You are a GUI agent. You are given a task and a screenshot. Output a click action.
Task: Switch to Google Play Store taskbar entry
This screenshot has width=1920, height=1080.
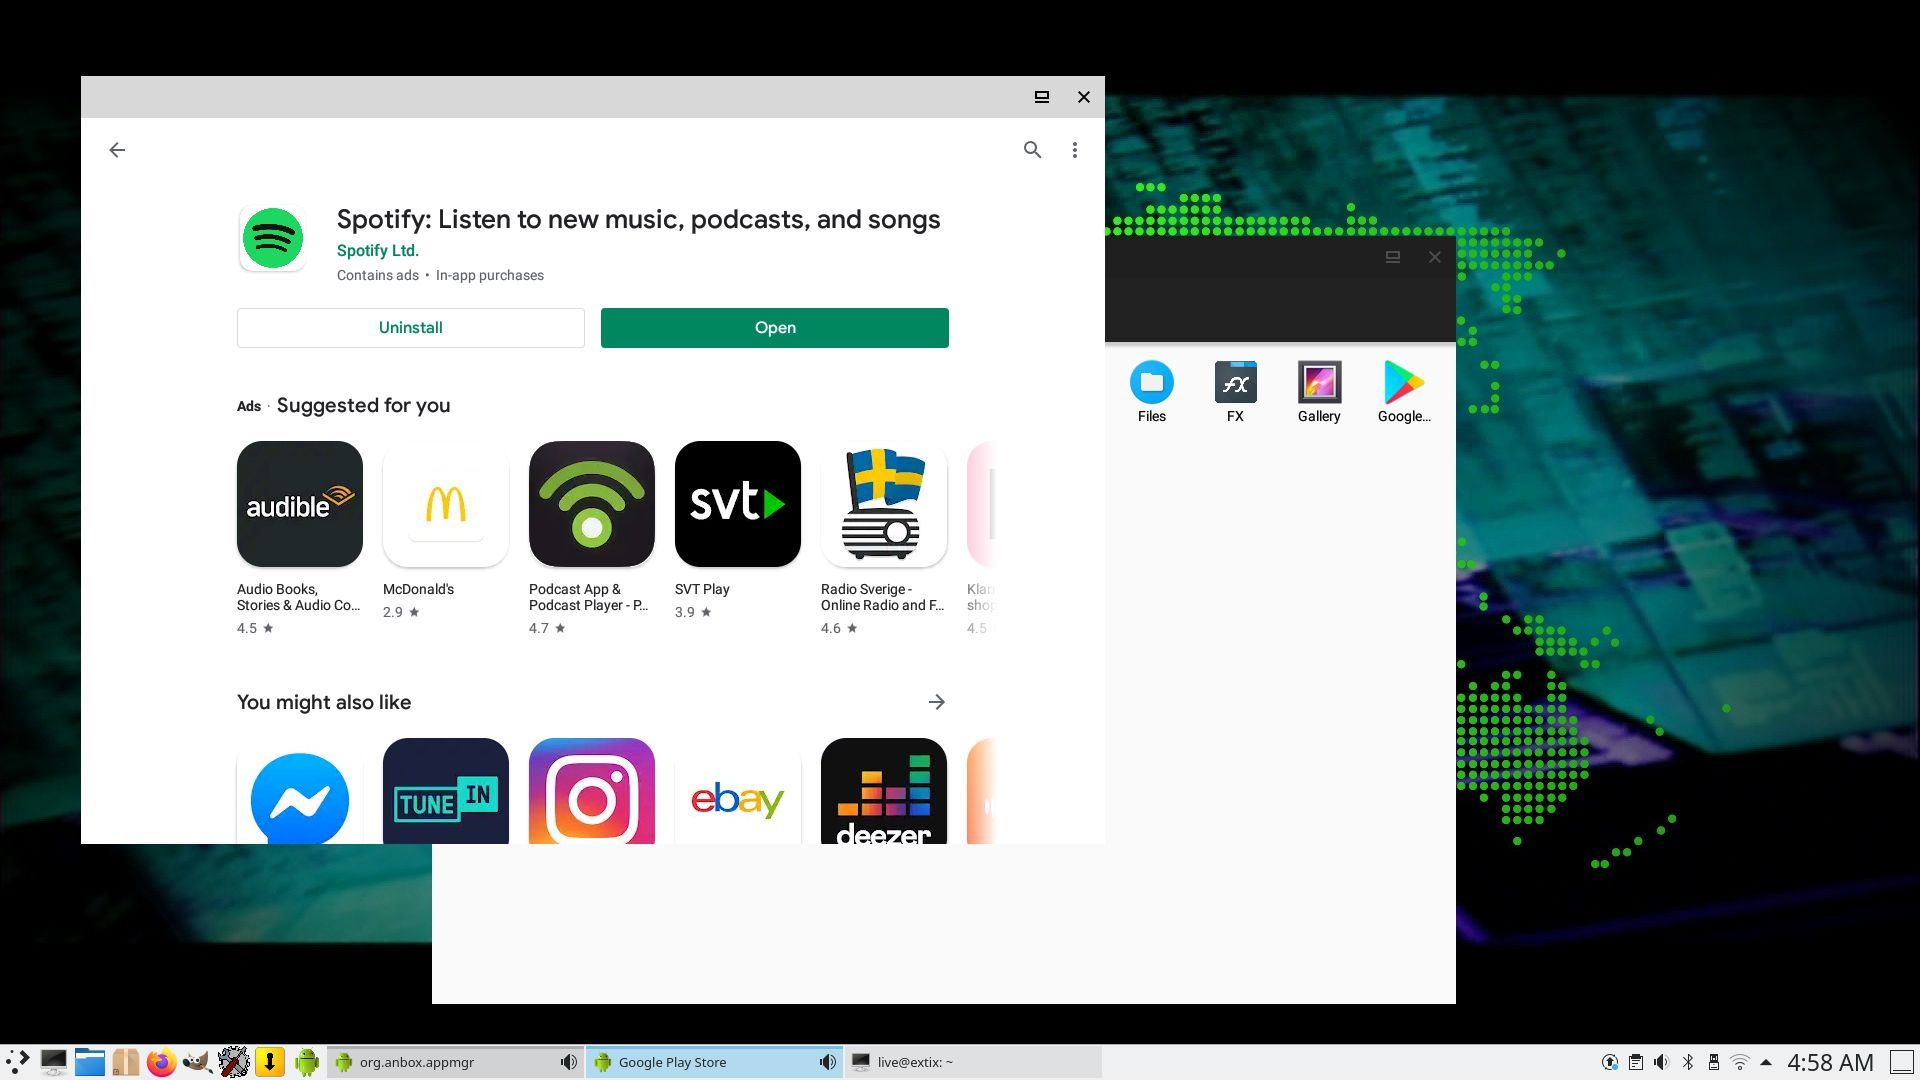tap(714, 1062)
